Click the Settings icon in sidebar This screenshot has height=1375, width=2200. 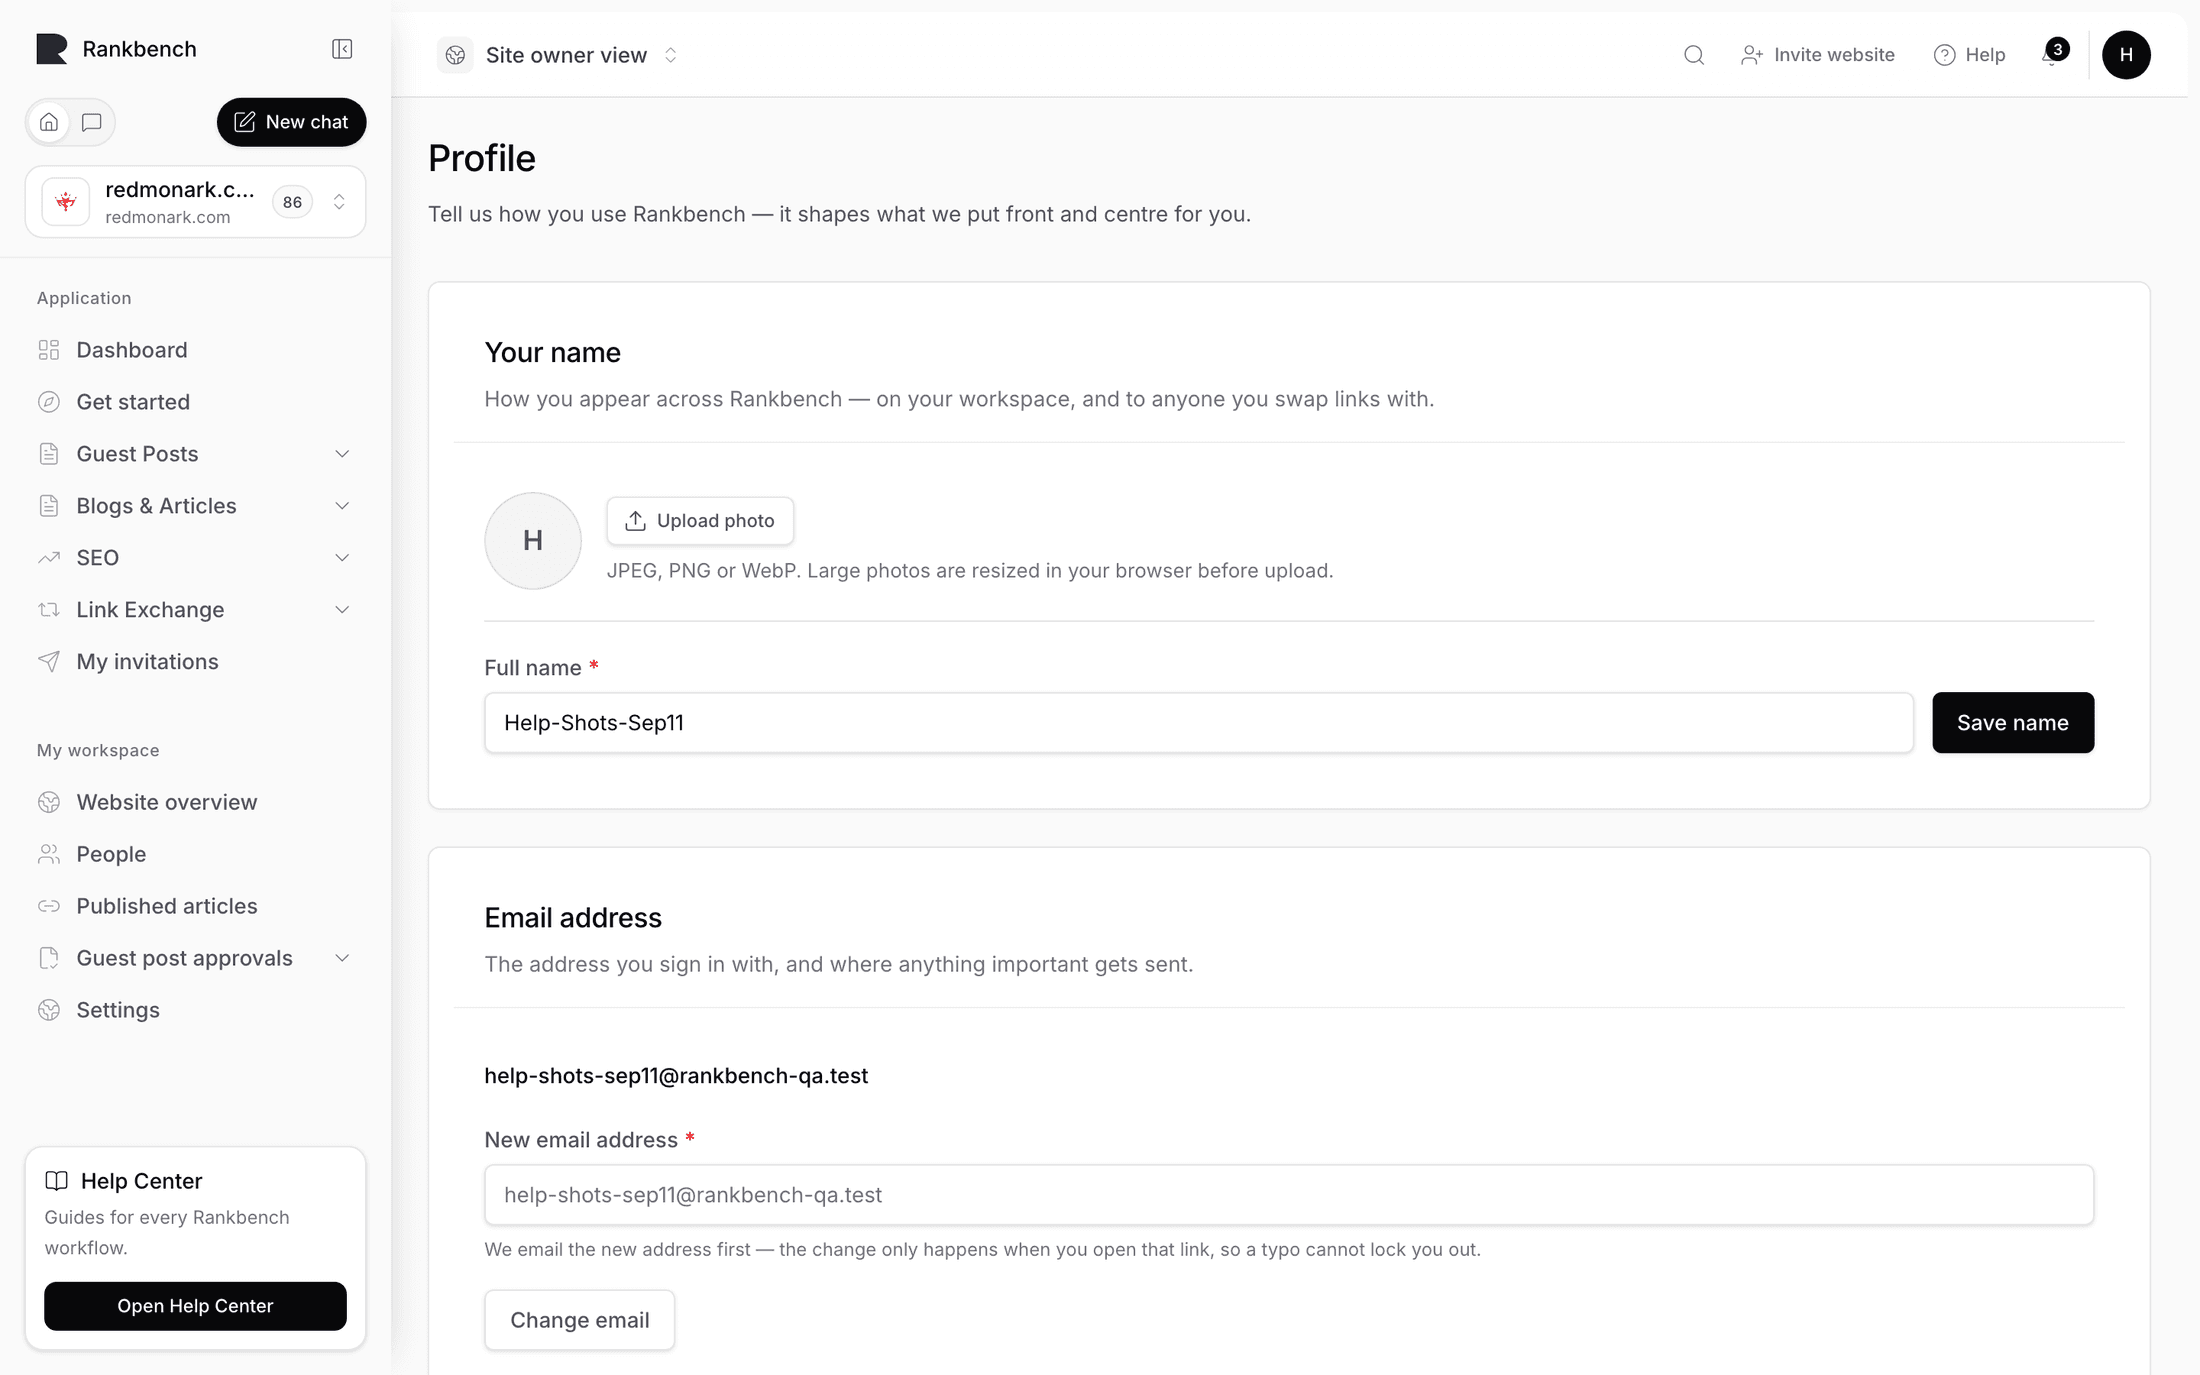coord(49,1010)
